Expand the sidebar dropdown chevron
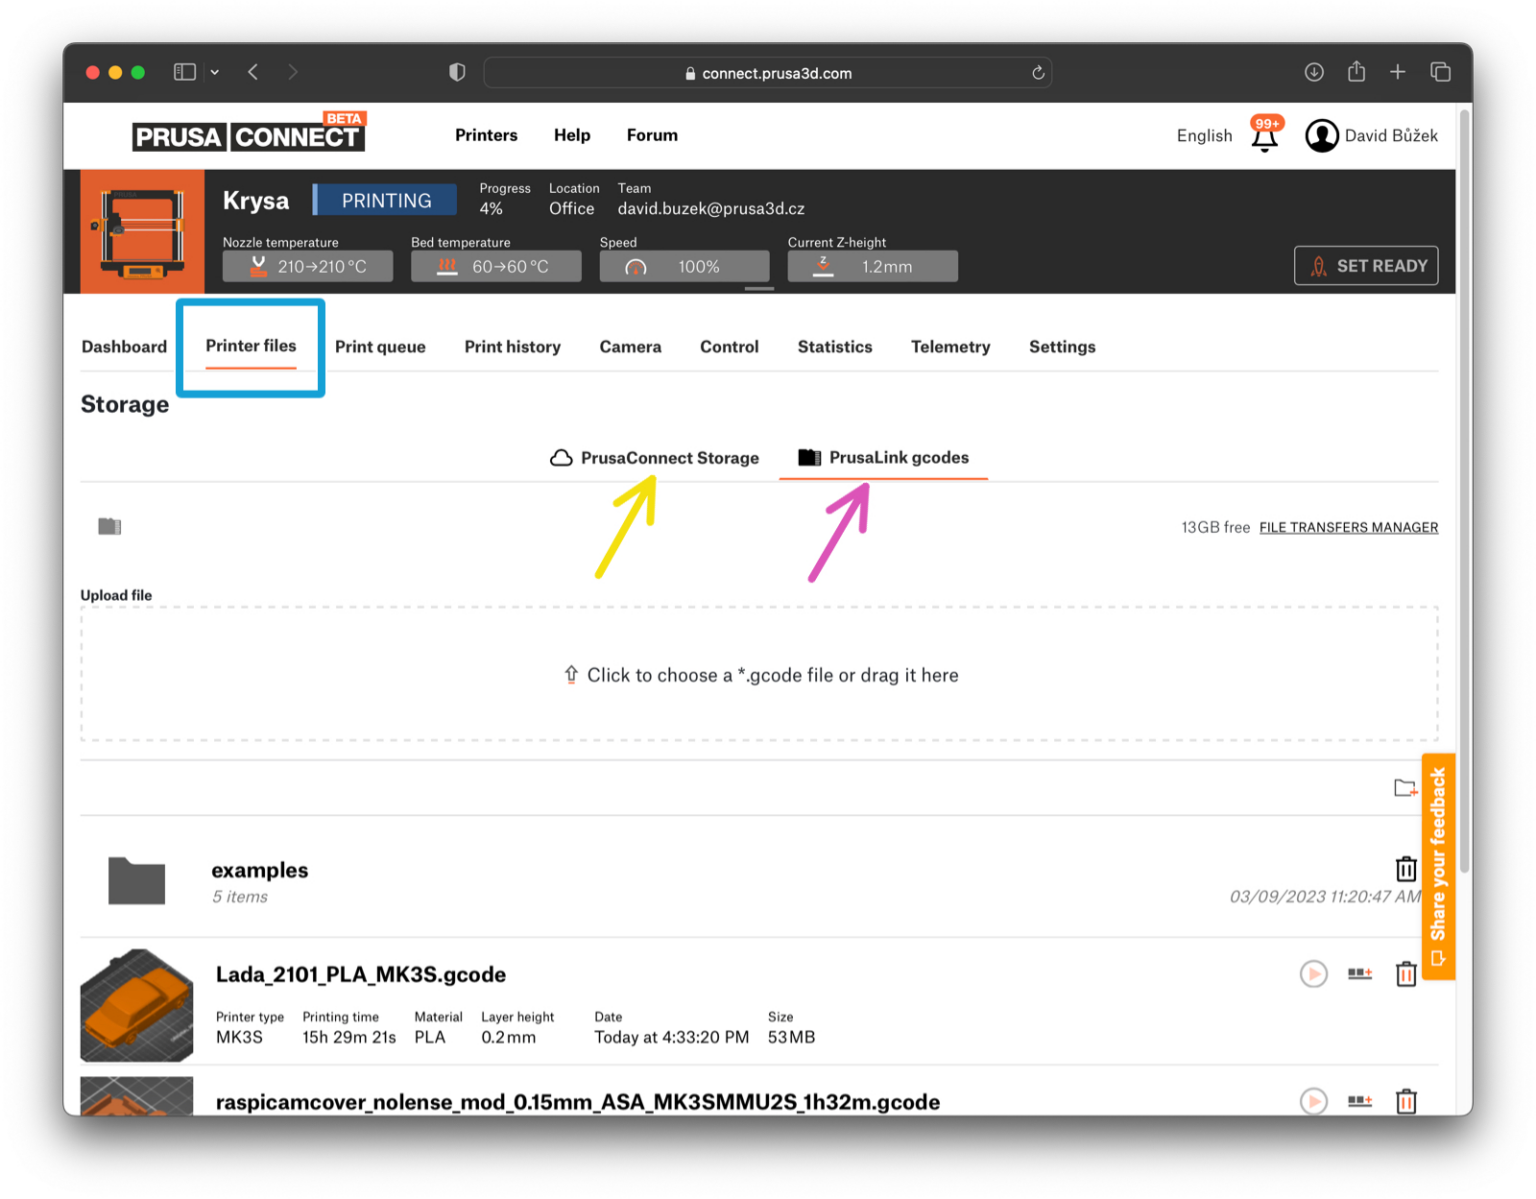Viewport: 1536px width, 1199px height. point(215,72)
